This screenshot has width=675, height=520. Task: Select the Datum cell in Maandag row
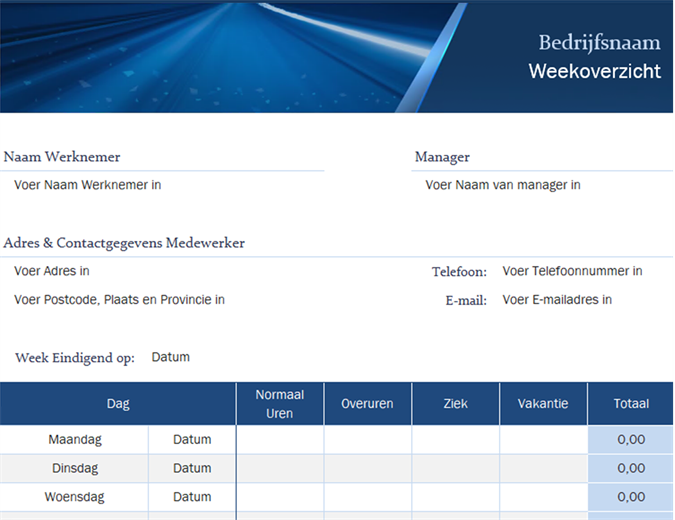(192, 439)
